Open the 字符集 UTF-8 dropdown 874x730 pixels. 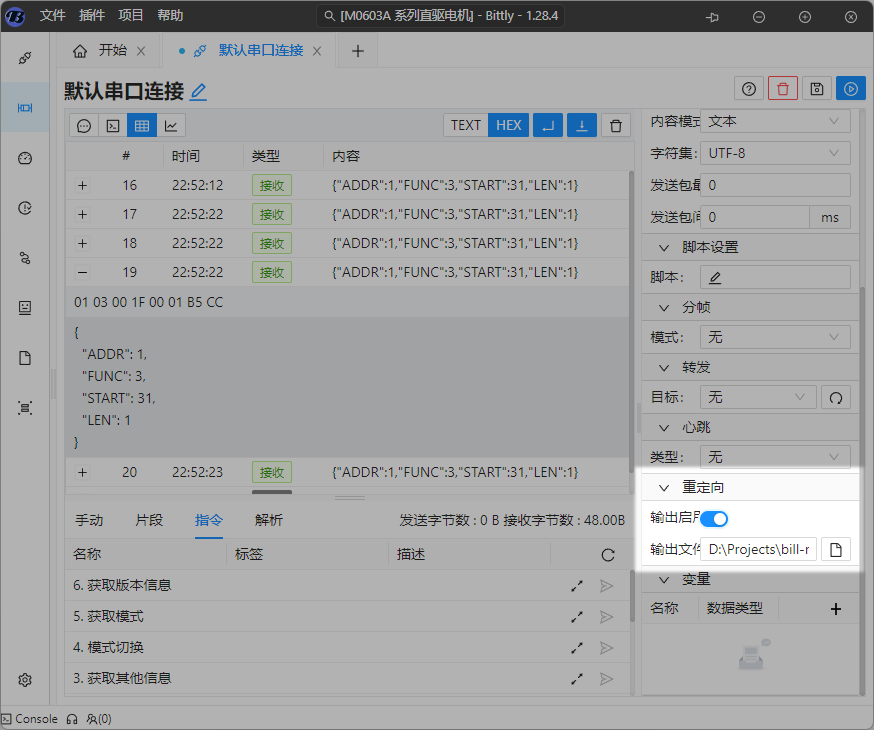click(x=775, y=153)
